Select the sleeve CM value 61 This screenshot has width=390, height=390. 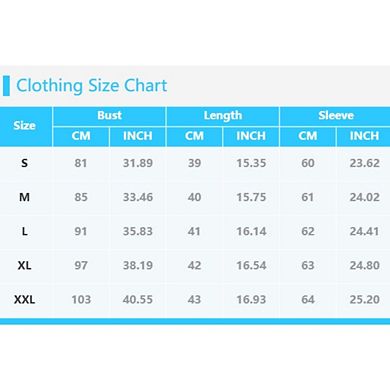307,197
